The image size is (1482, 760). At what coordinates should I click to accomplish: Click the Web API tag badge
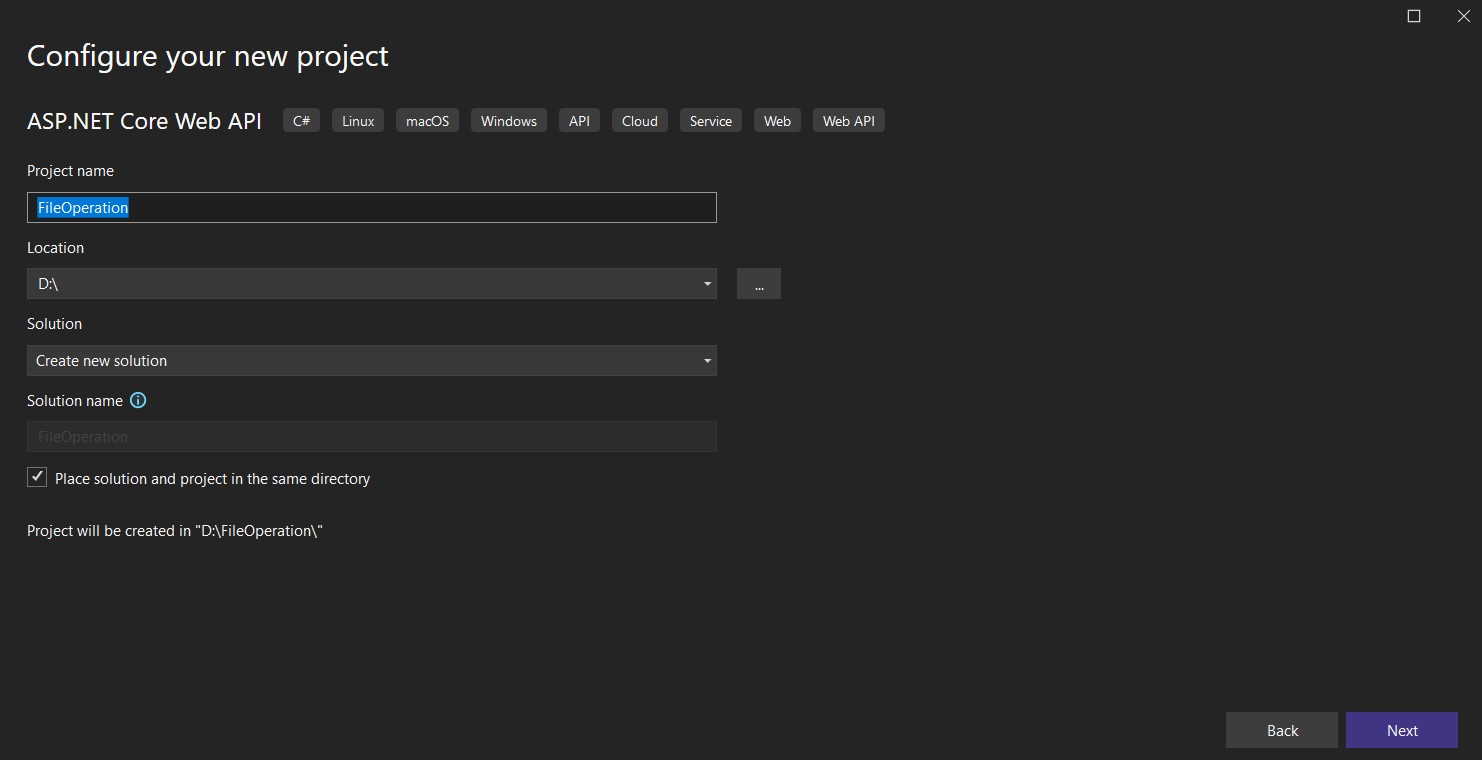848,120
